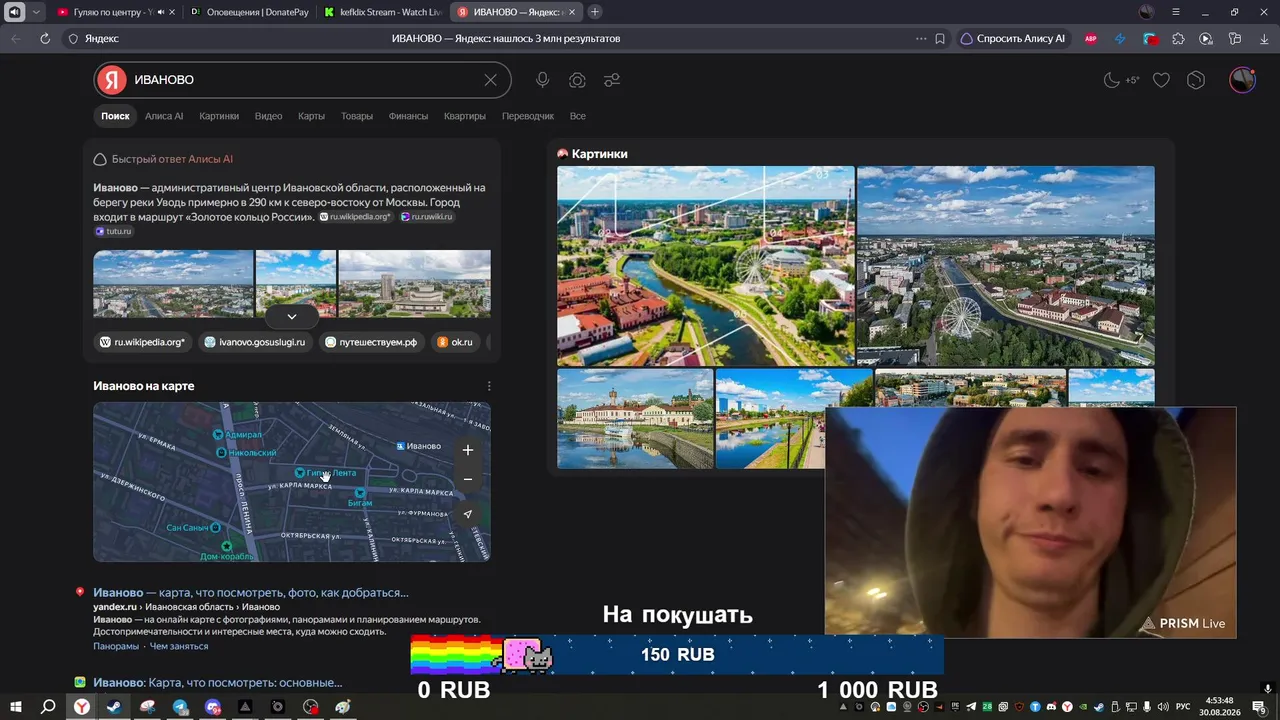Screen dimensions: 1280x720
Task: Zoom out on the Ivanovo map
Action: 467,480
